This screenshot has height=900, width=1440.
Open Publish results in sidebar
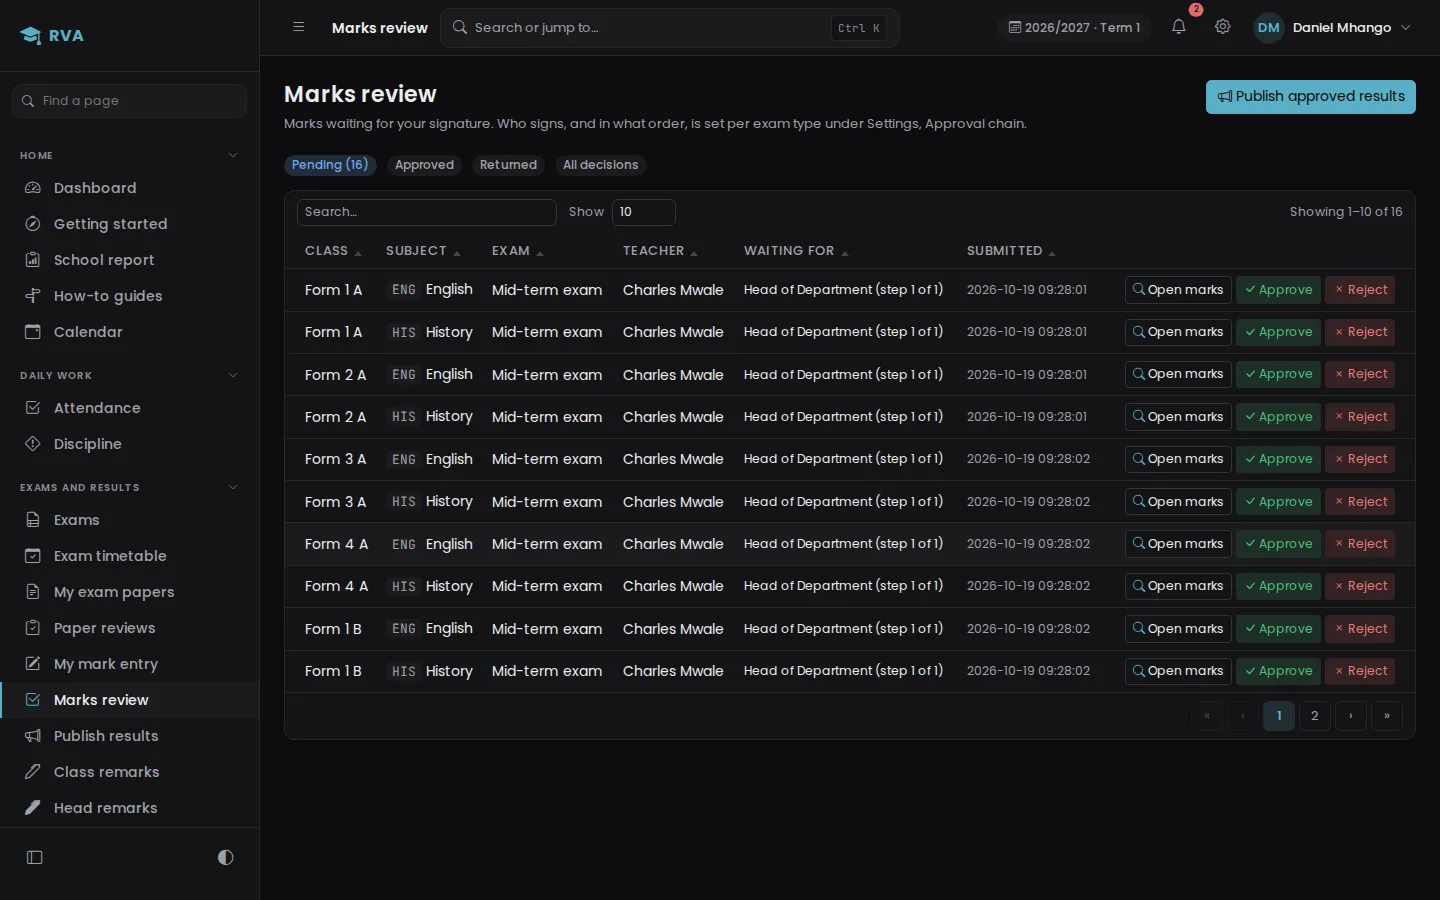pyautogui.click(x=130, y=736)
